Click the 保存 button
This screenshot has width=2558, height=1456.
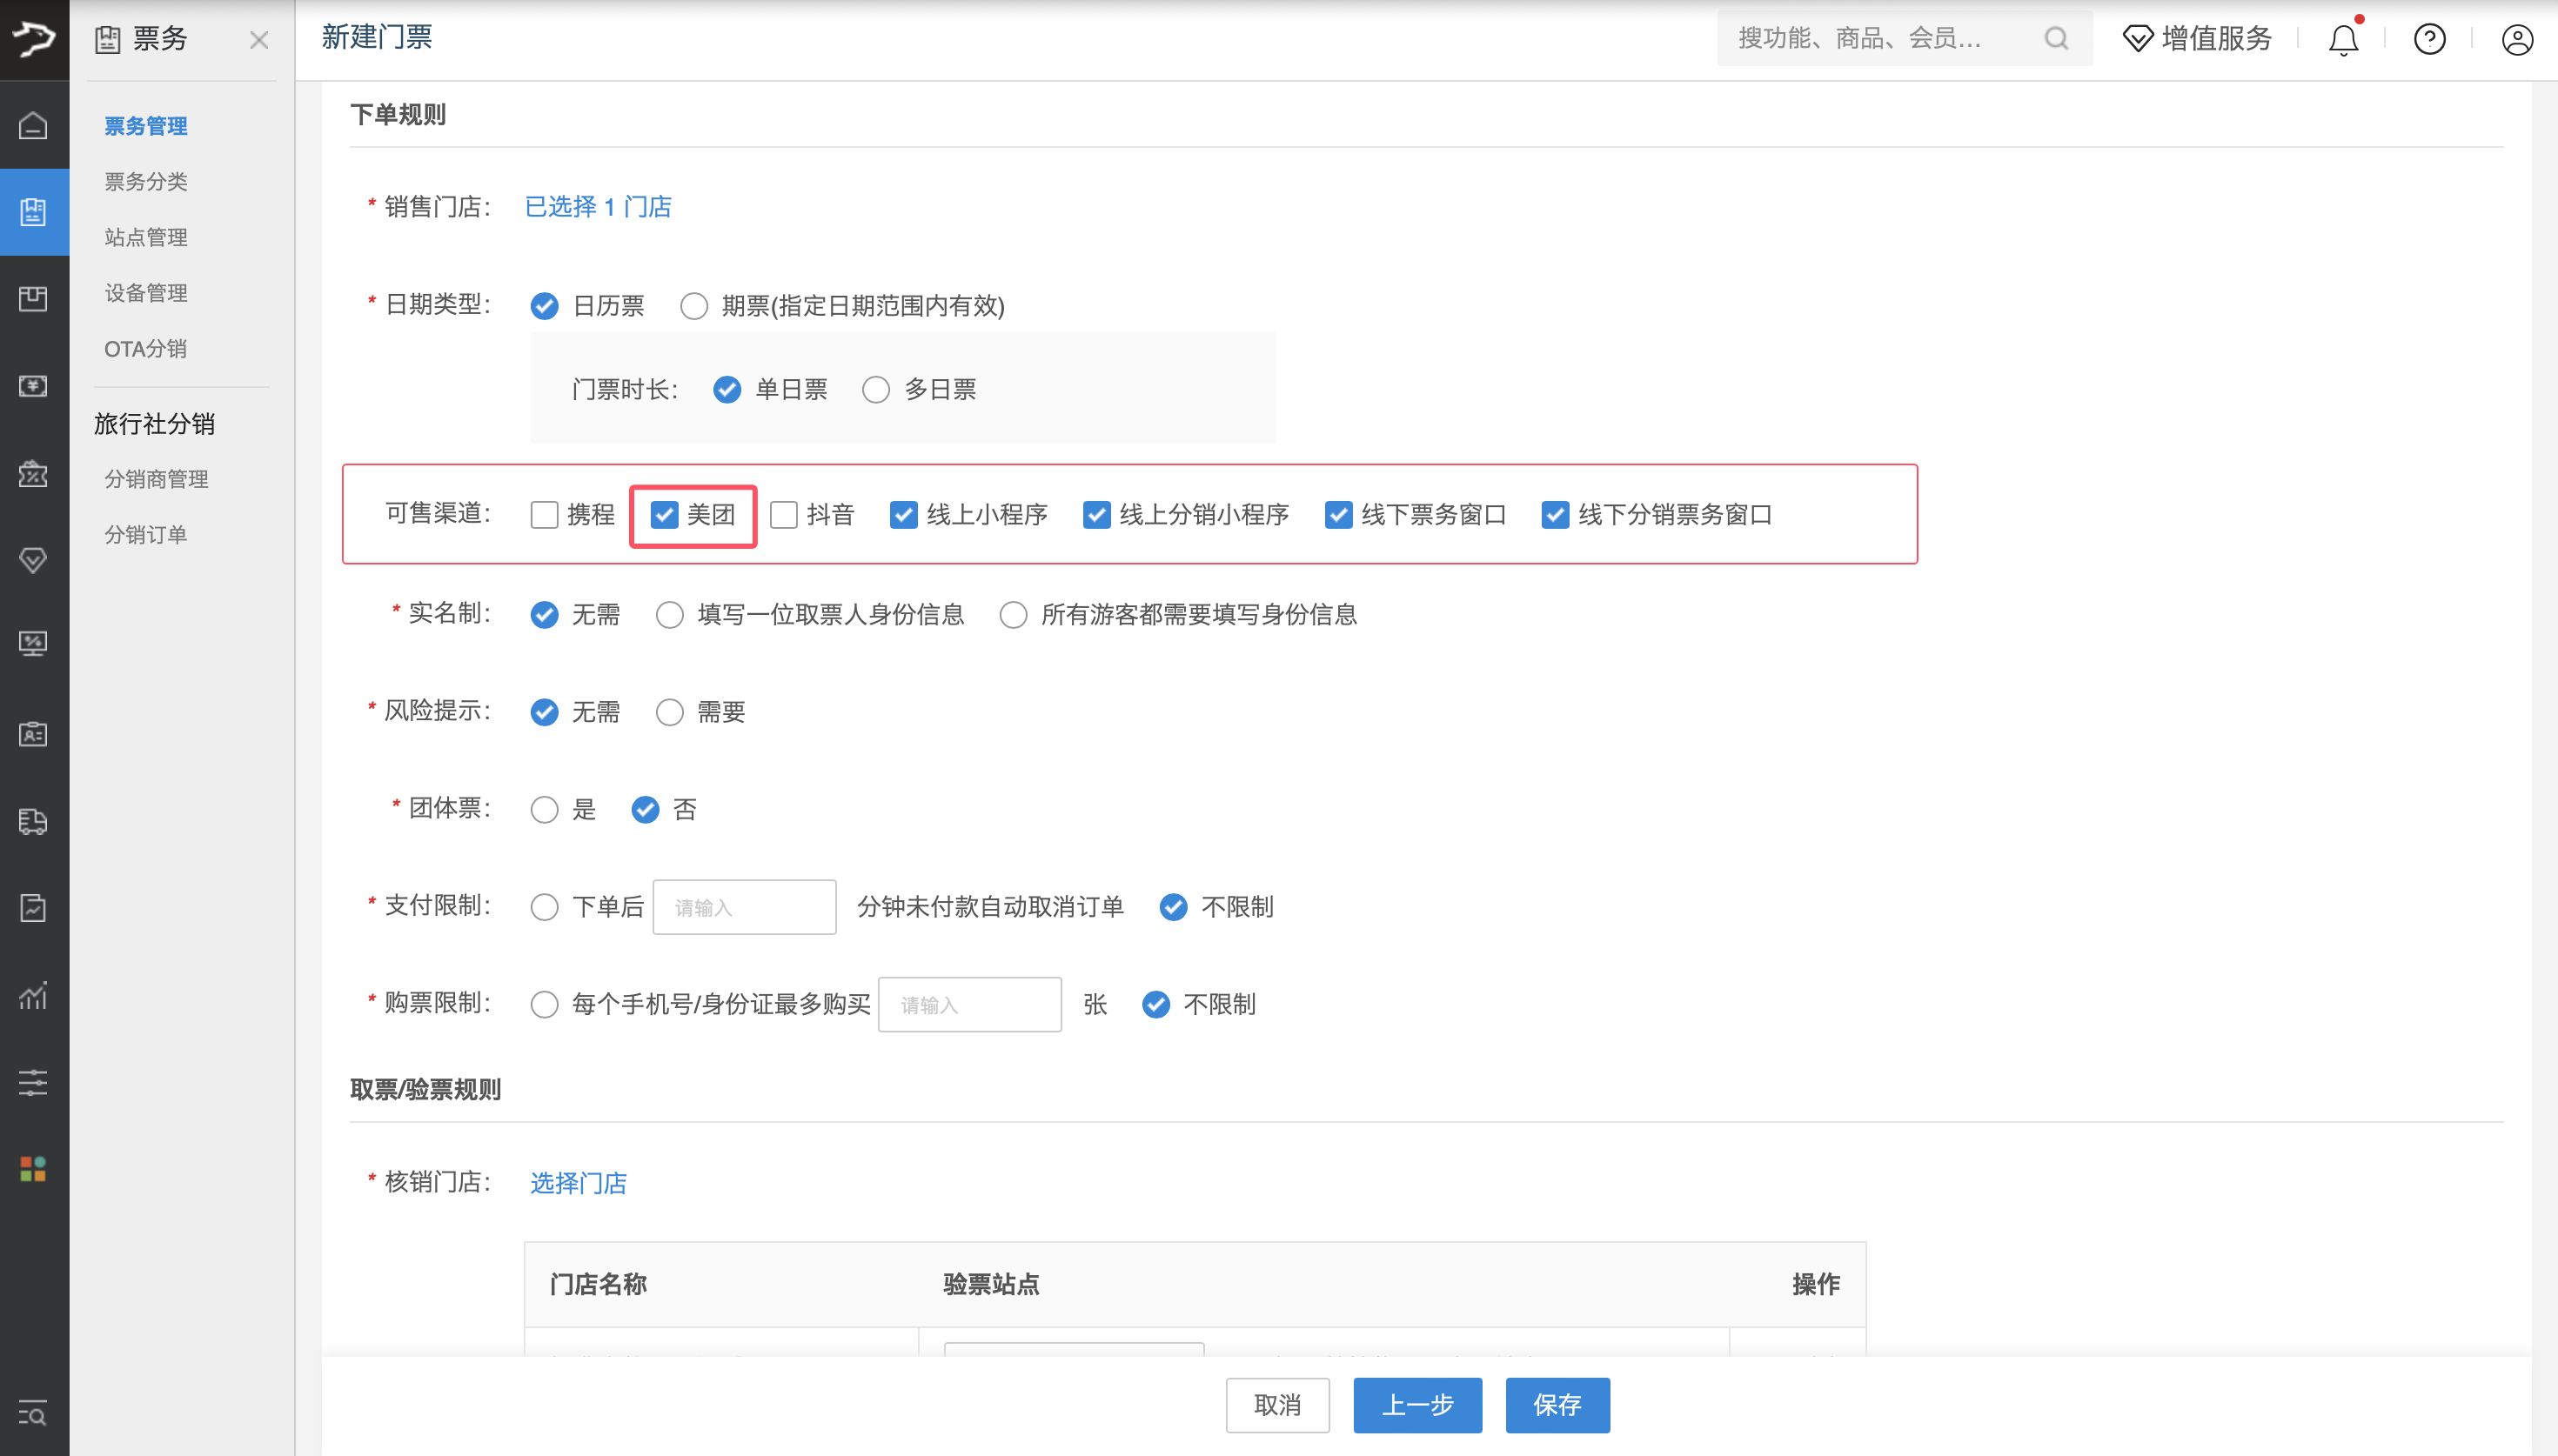[x=1557, y=1405]
